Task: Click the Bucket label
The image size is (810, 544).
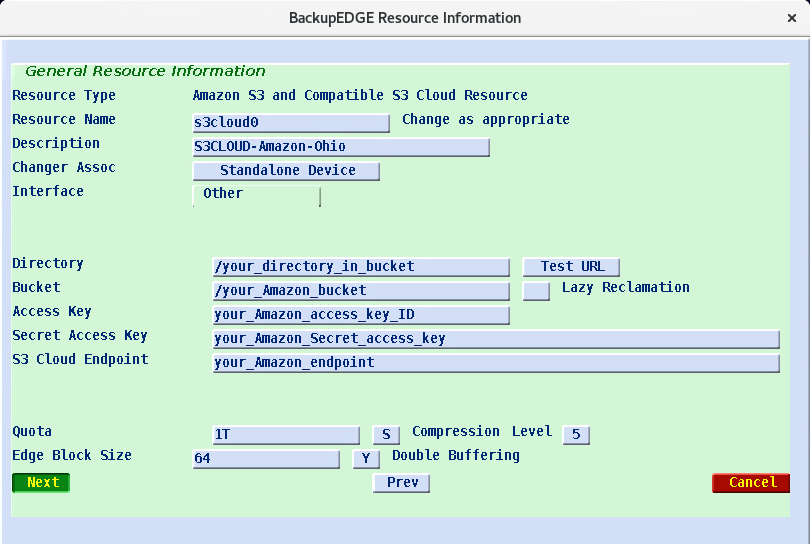Action: tap(36, 287)
